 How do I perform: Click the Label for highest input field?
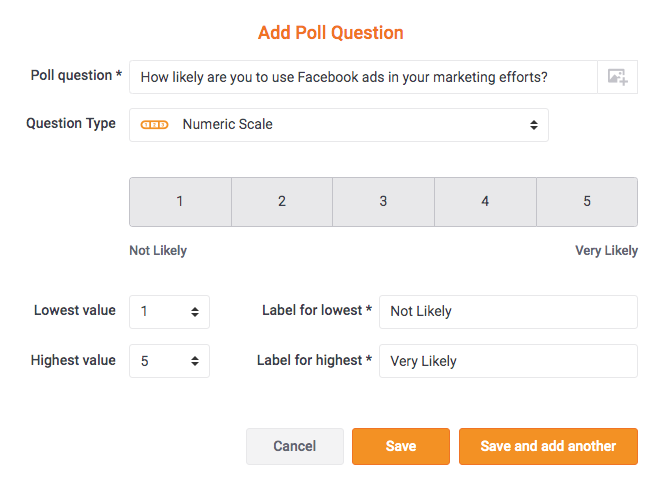click(508, 361)
